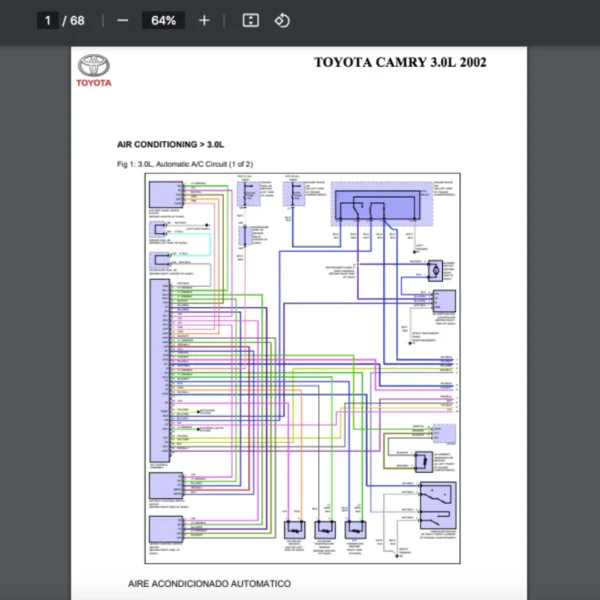Viewport: 600px width, 600px height.
Task: Click the fit to page icon
Action: click(251, 20)
